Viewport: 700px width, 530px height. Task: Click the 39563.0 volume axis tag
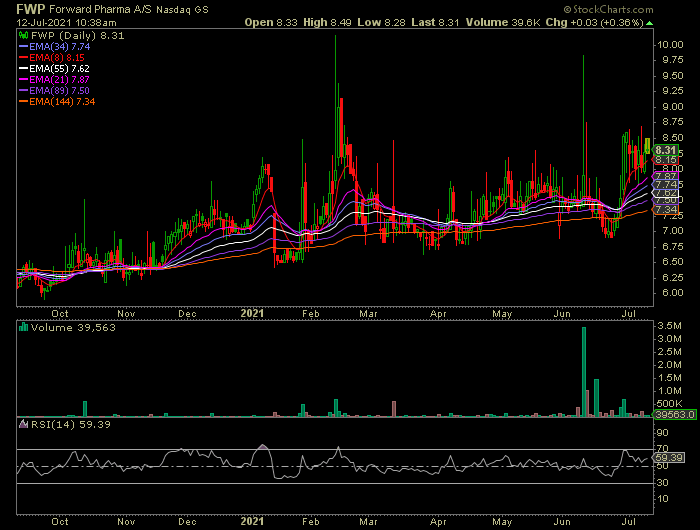675,414
